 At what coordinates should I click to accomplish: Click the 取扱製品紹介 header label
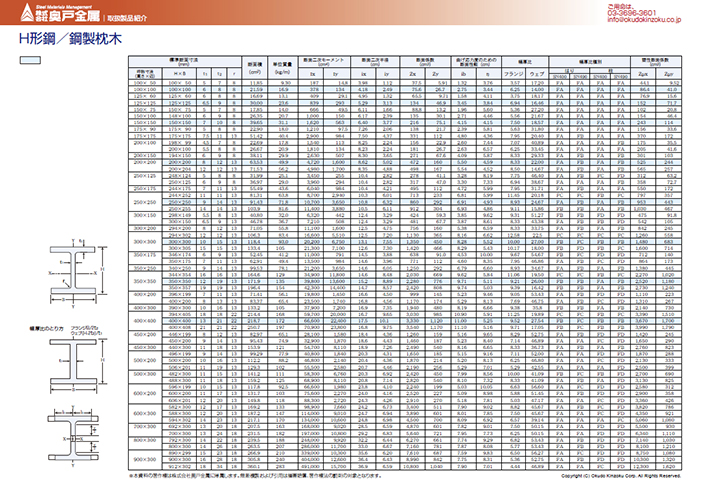pos(126,18)
